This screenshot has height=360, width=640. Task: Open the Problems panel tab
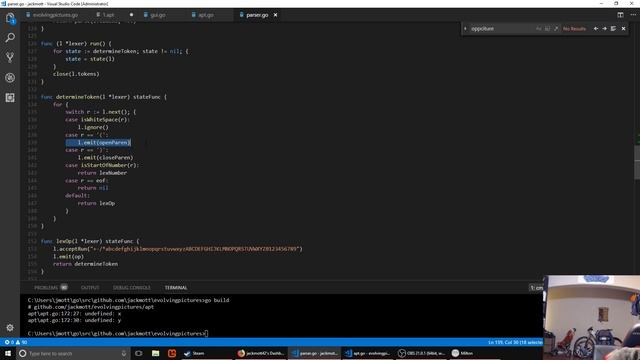pyautogui.click(x=51, y=287)
